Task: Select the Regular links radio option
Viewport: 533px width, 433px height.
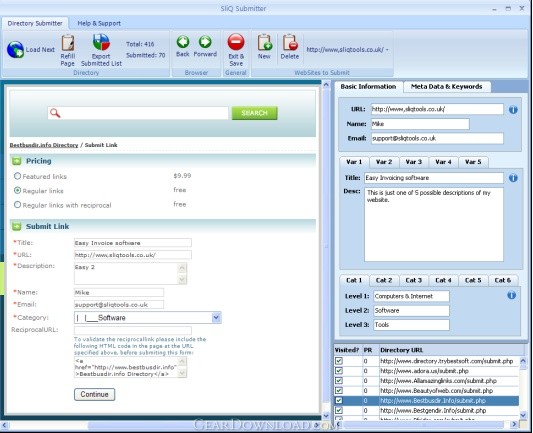Action: 17,190
